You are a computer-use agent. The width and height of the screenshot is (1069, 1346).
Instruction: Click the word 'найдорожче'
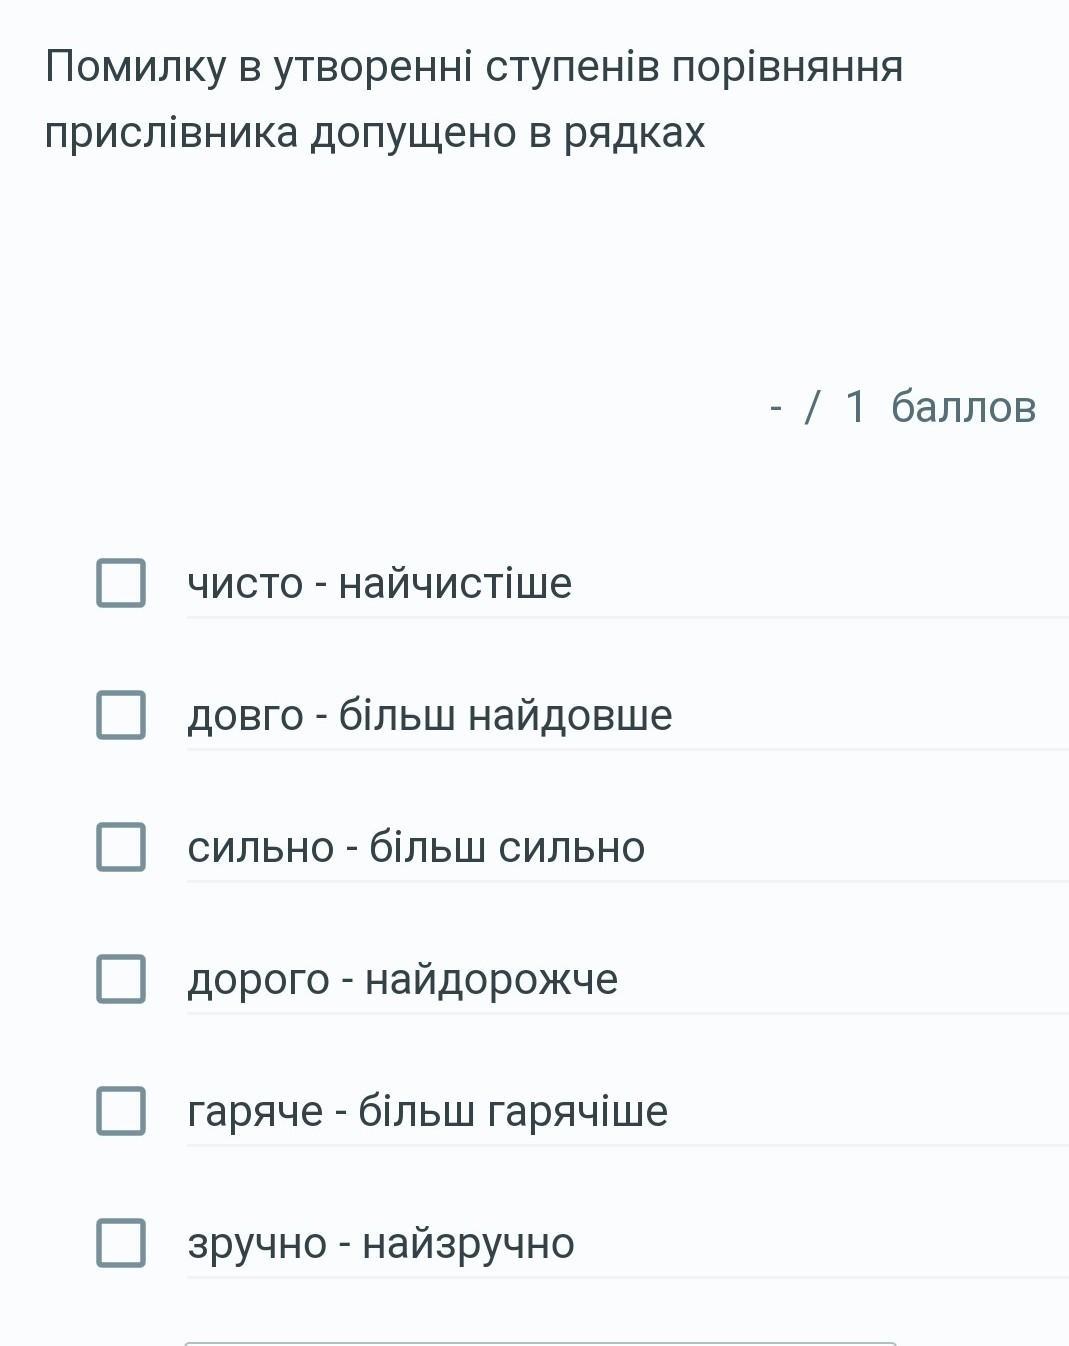[x=491, y=980]
